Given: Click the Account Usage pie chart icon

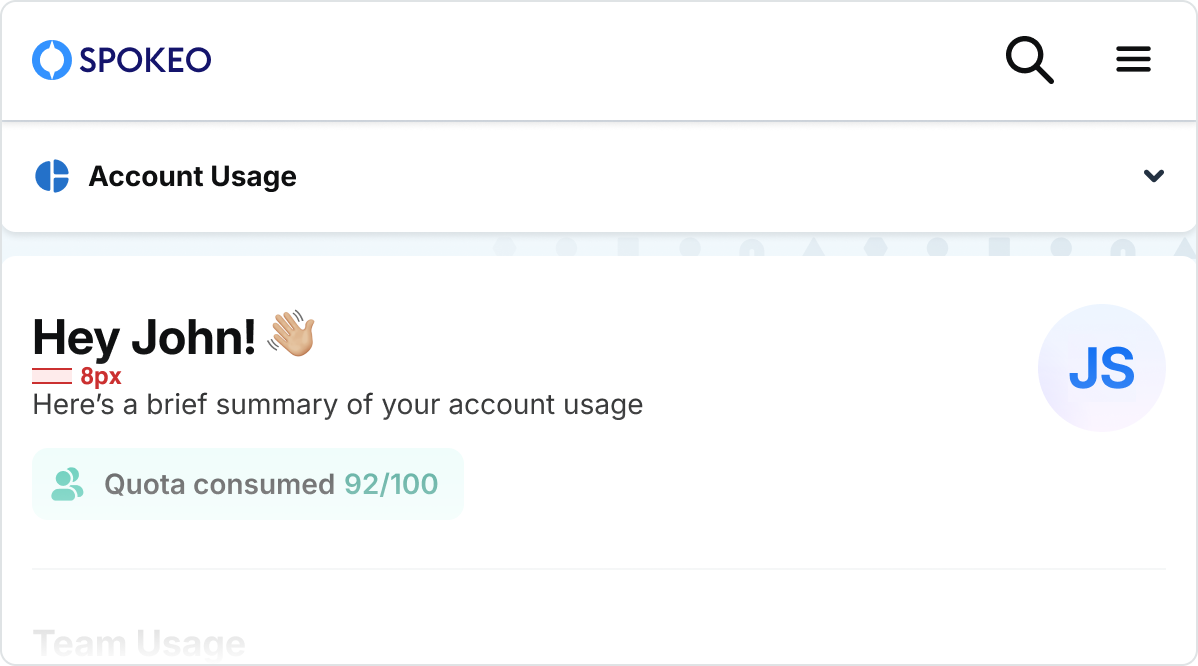Looking at the screenshot, I should (x=52, y=176).
